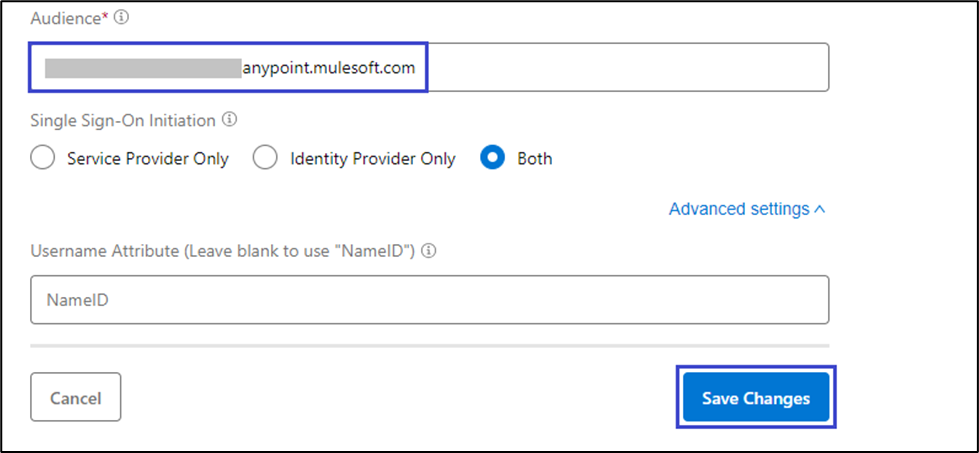Screen dimensions: 979x453
Task: Collapse the Advanced settings section
Action: (x=738, y=209)
